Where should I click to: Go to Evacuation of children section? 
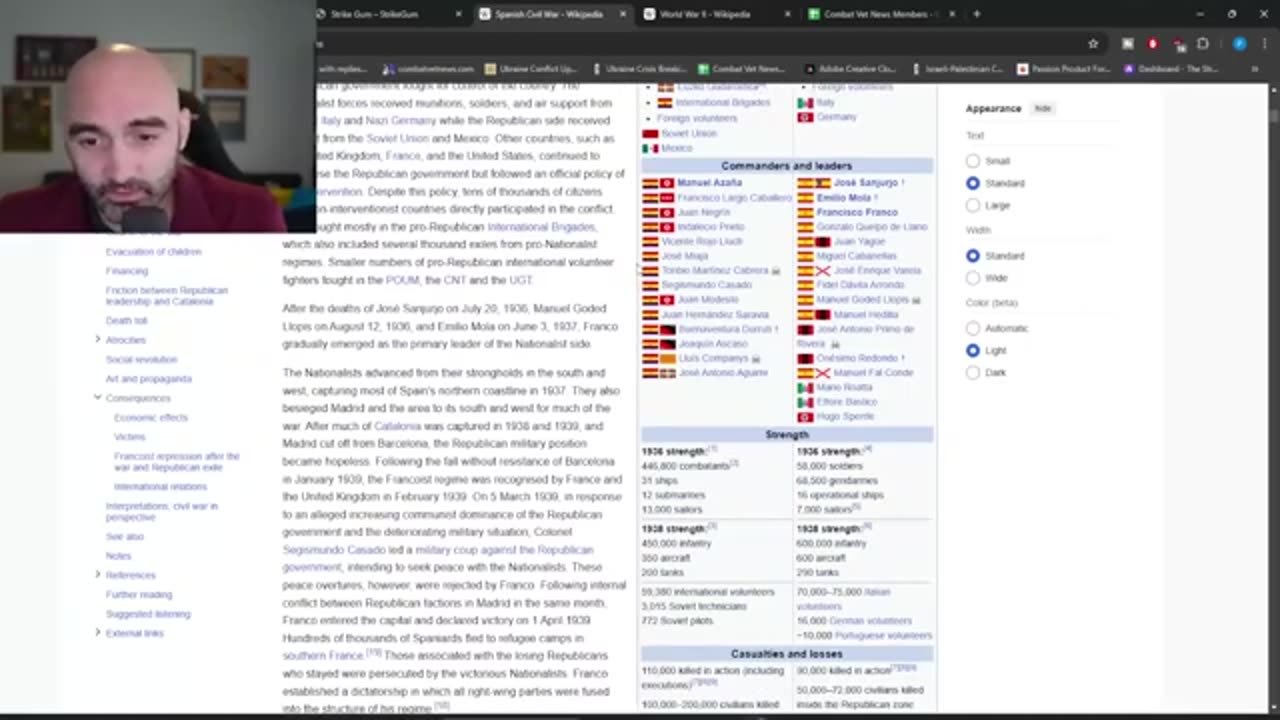pyautogui.click(x=153, y=252)
